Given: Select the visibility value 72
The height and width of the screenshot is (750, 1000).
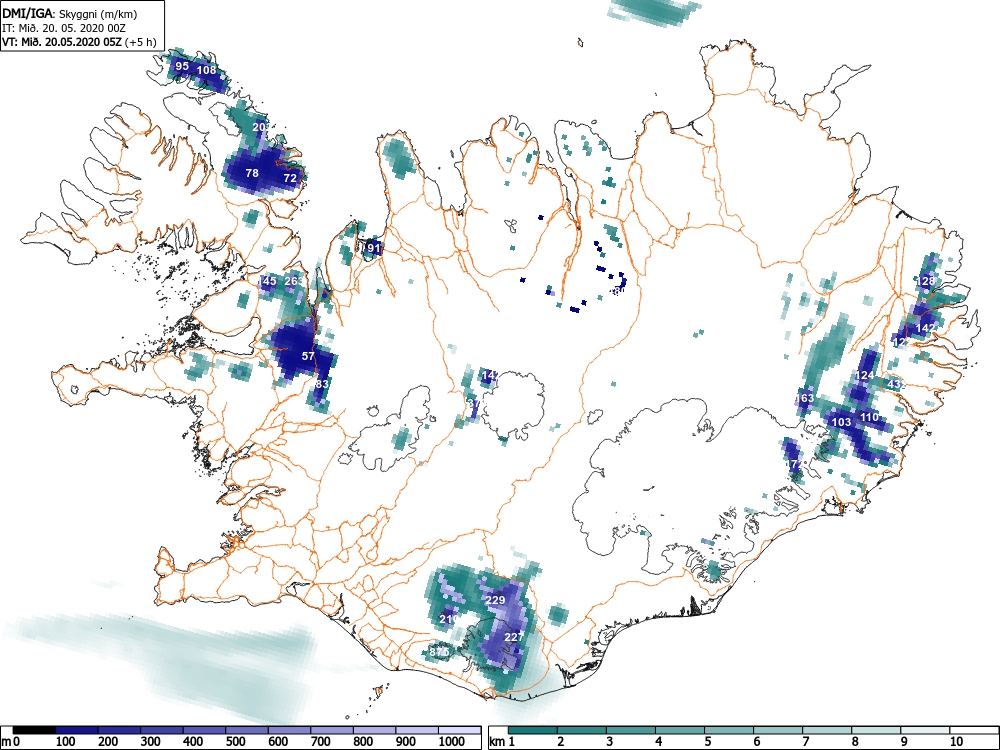Looking at the screenshot, I should pyautogui.click(x=290, y=178).
